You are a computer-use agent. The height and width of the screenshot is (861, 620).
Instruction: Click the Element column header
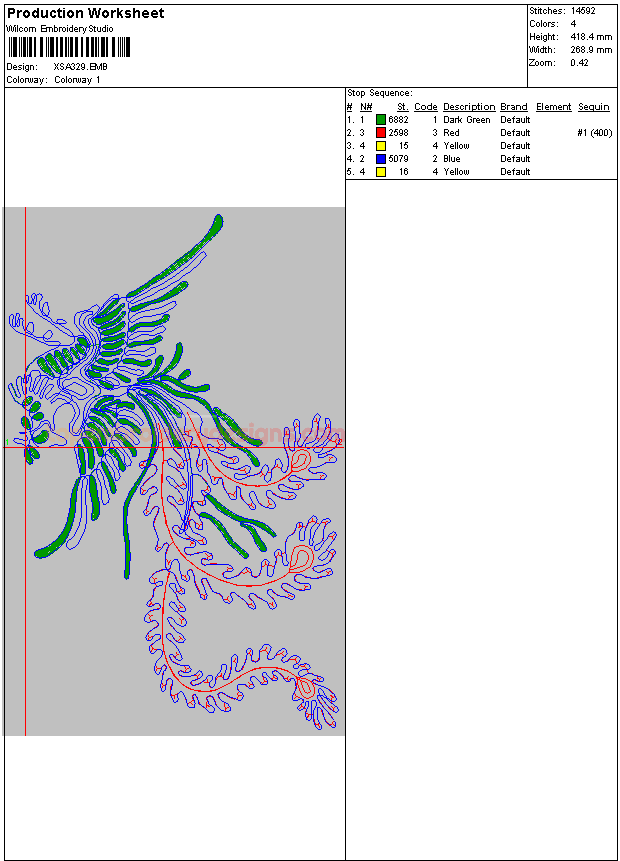coord(553,107)
